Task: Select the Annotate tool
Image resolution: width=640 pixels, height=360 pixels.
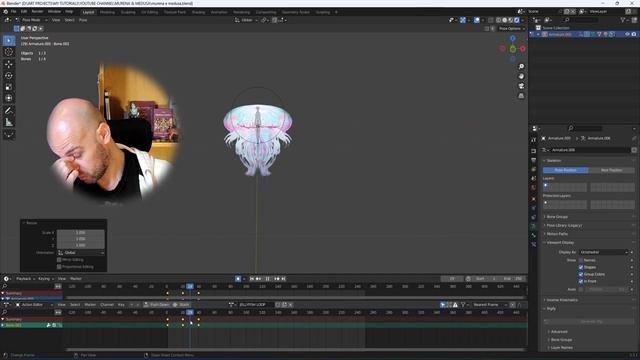Action: click(x=9, y=111)
